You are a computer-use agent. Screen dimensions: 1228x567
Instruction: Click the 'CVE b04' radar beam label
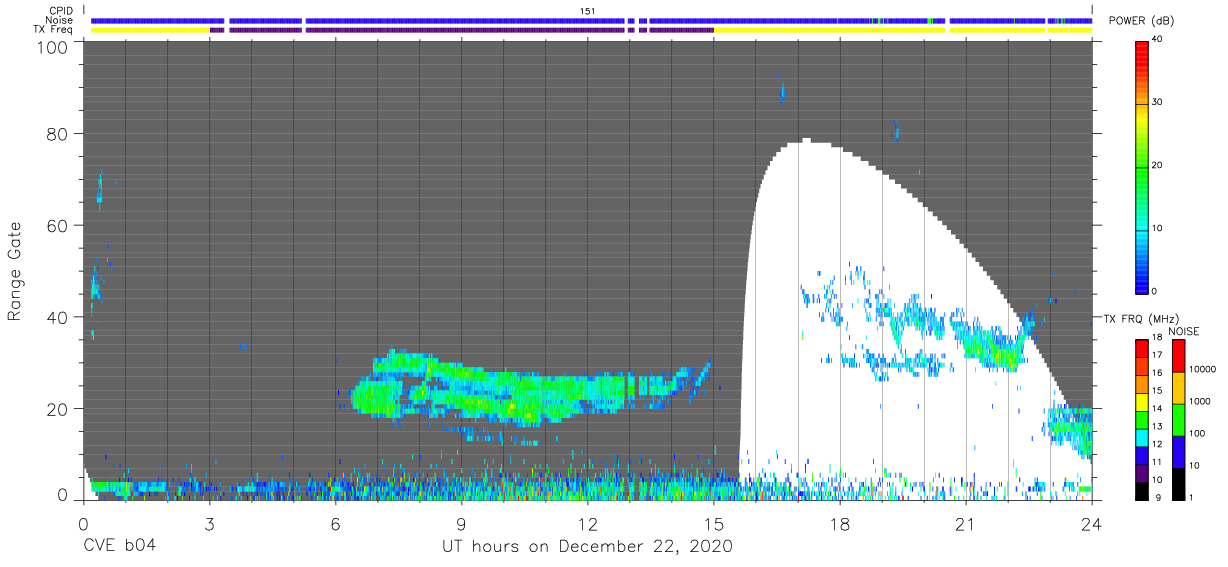click(x=119, y=547)
